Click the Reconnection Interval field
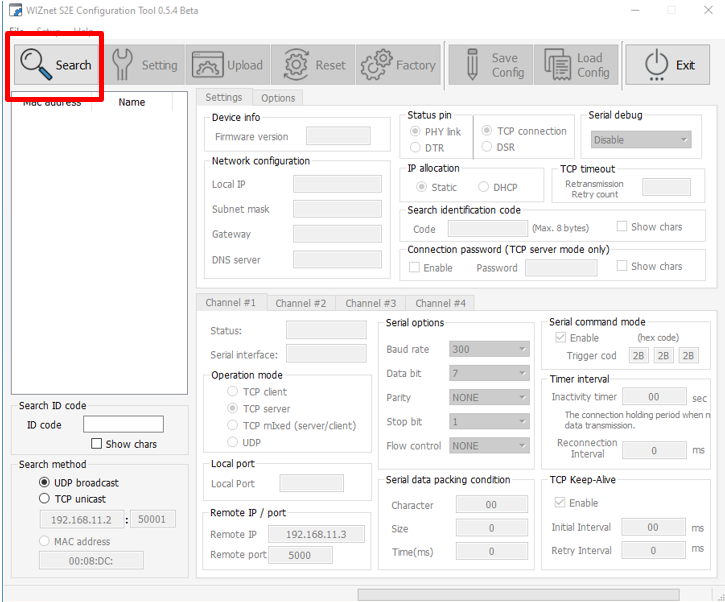This screenshot has width=725, height=602. click(654, 450)
